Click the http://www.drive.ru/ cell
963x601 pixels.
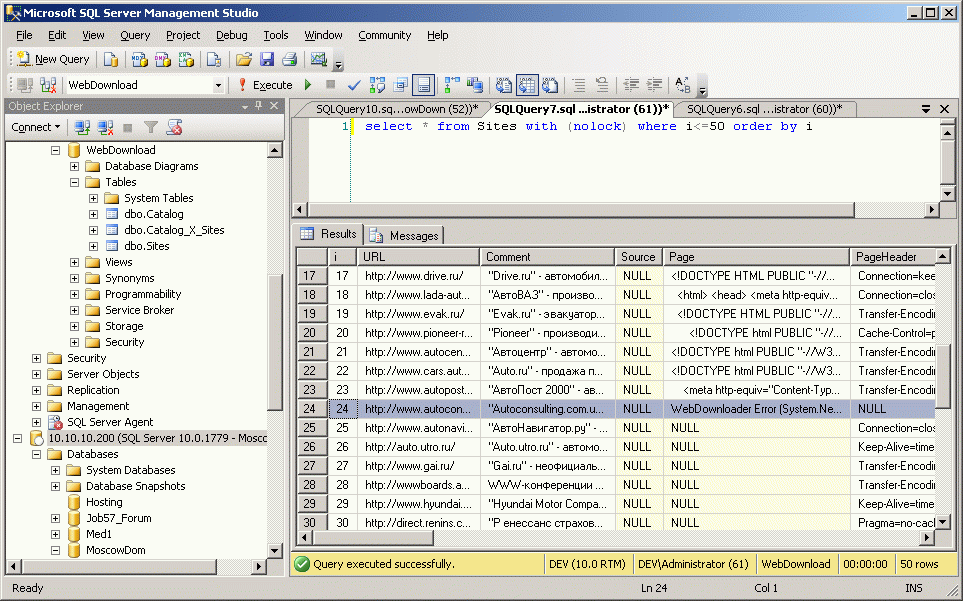pyautogui.click(x=418, y=276)
